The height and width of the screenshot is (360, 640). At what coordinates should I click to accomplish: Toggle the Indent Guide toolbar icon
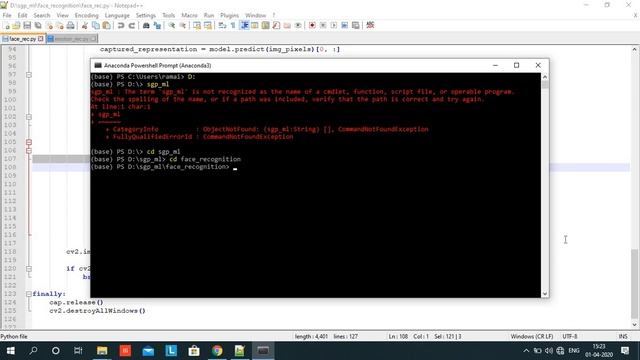tap(244, 25)
